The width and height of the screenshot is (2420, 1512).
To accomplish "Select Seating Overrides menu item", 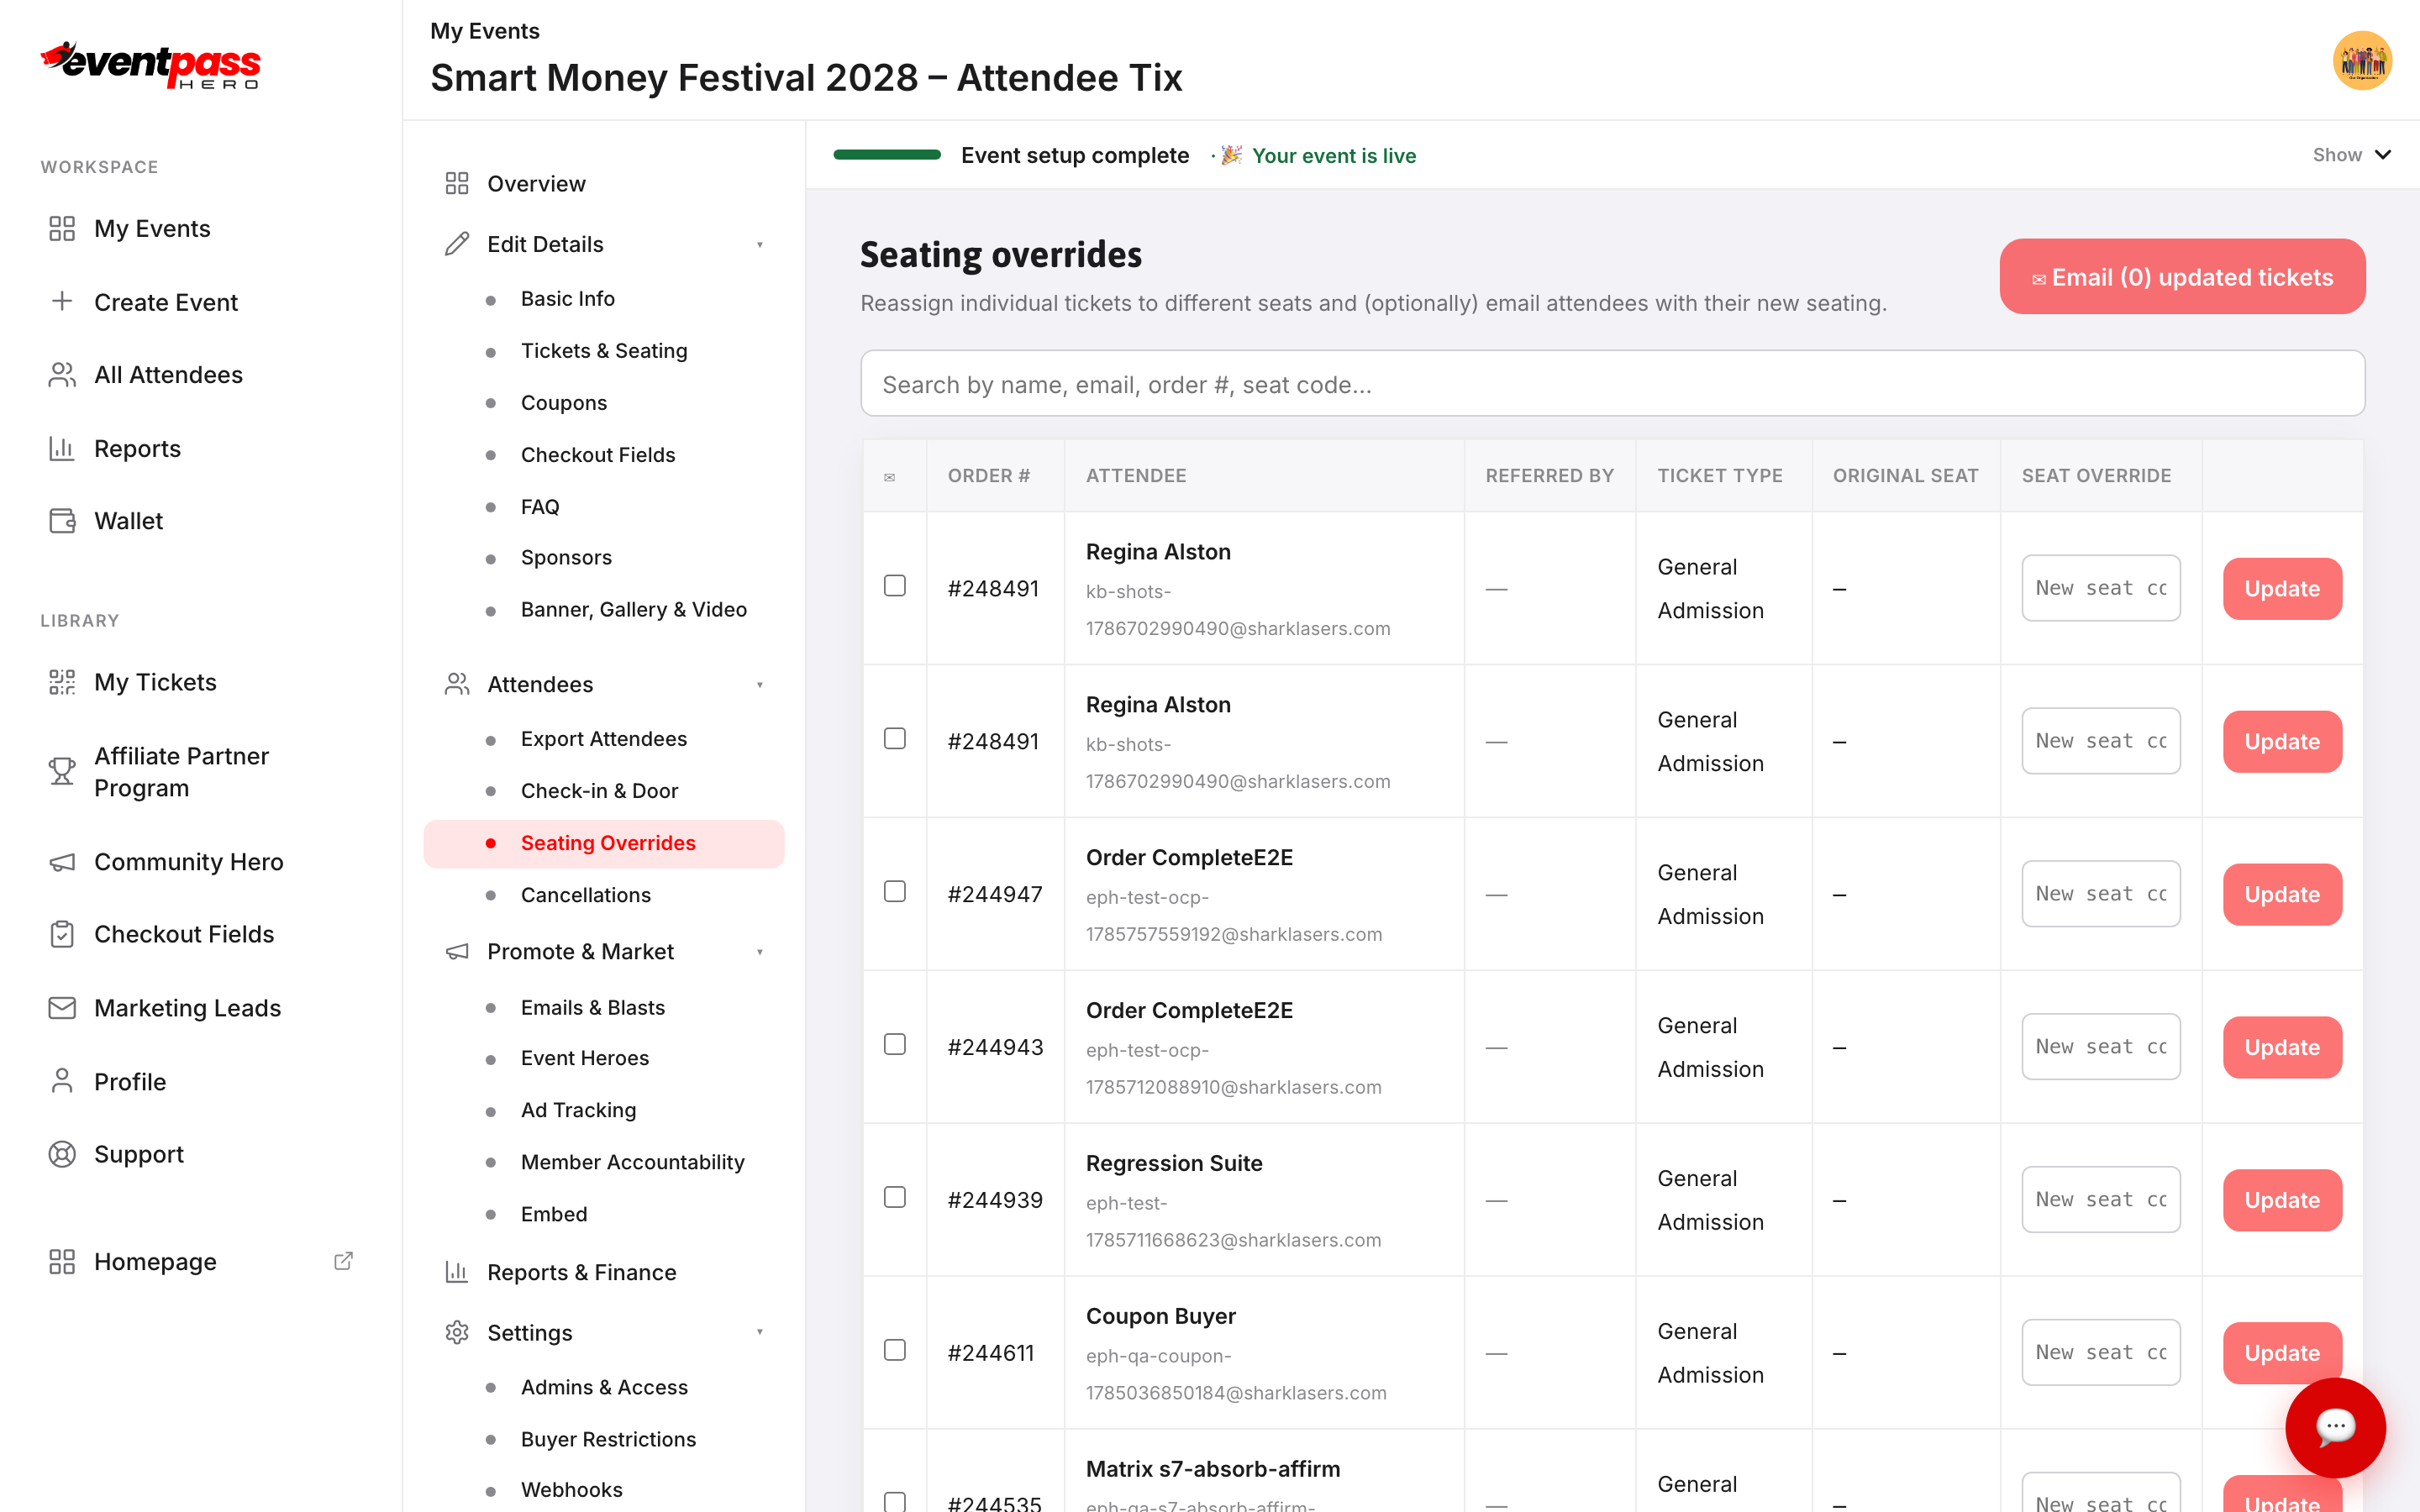I will click(604, 843).
